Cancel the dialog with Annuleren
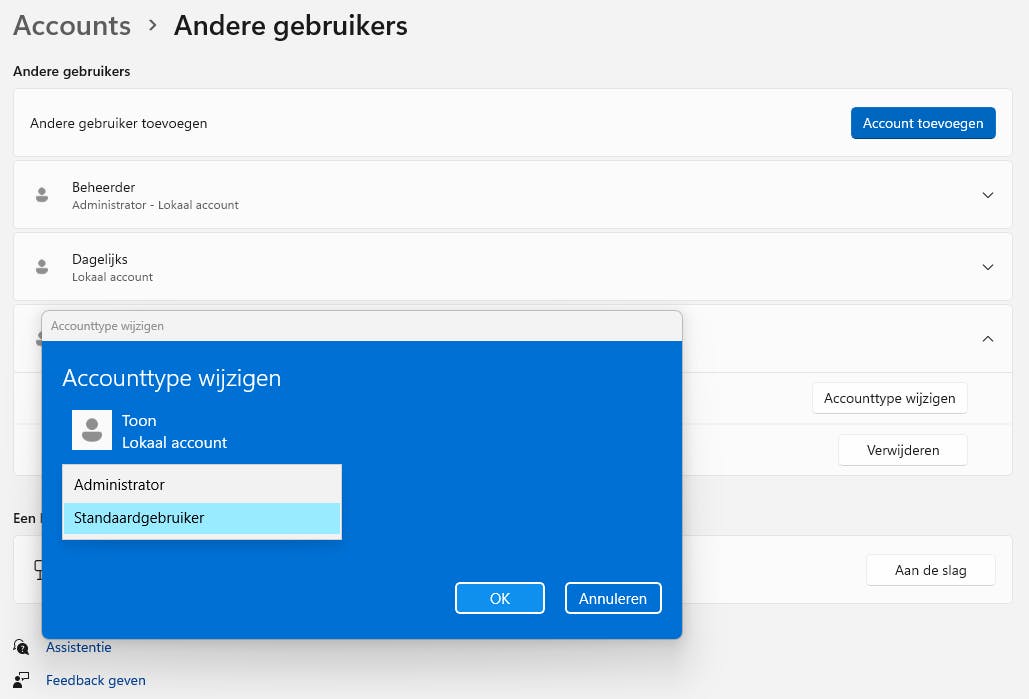This screenshot has height=699, width=1029. (613, 598)
